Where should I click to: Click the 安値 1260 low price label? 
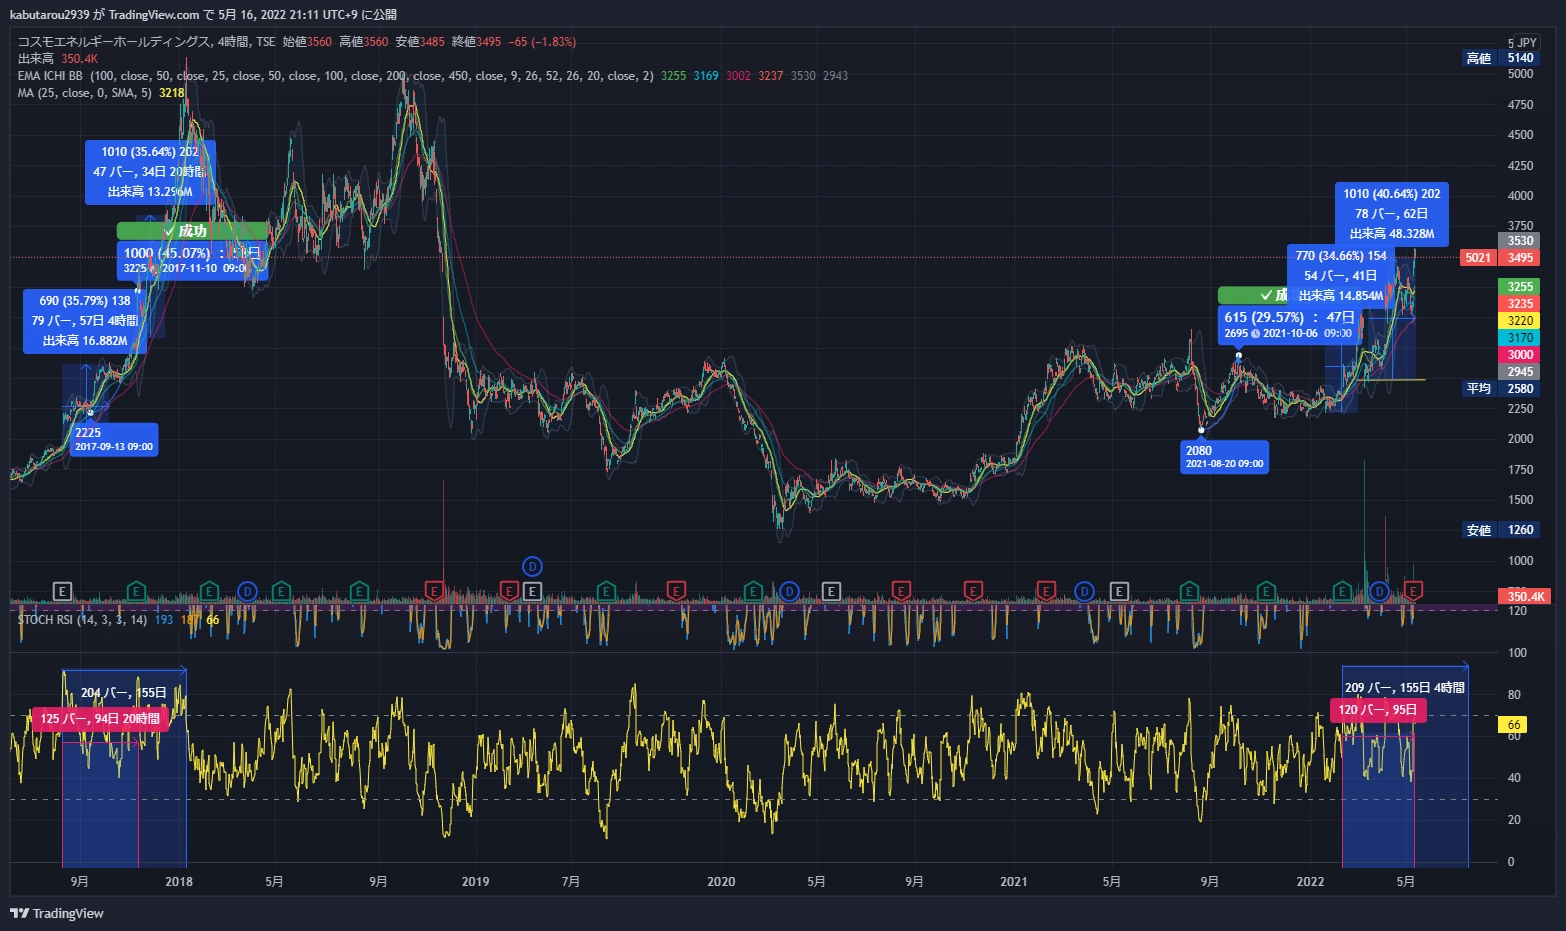pos(1499,530)
